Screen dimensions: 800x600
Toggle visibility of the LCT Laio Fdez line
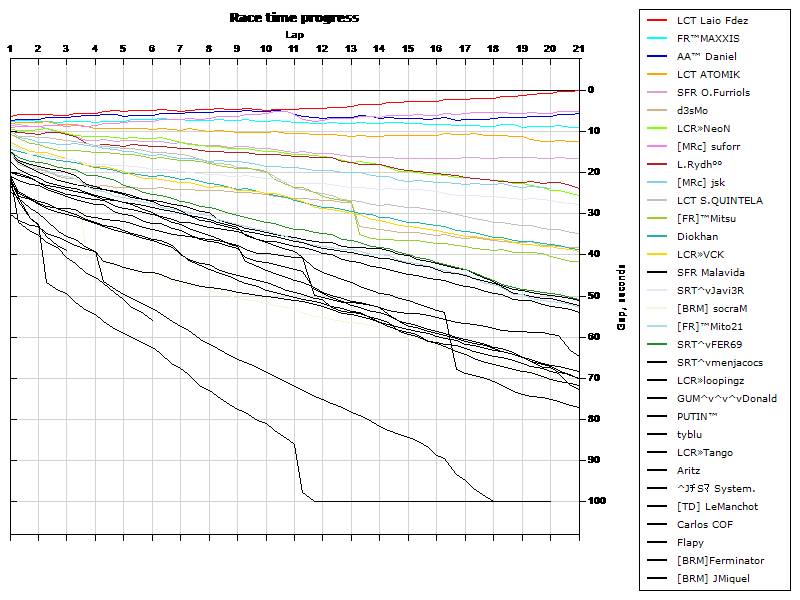click(715, 19)
